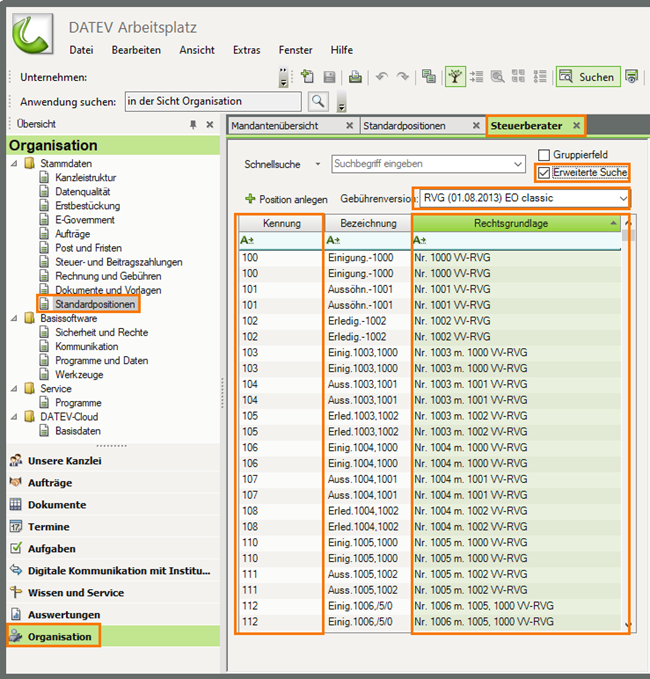650x679 pixels.
Task: Enable the Gruppierfeld checkbox
Action: (544, 155)
